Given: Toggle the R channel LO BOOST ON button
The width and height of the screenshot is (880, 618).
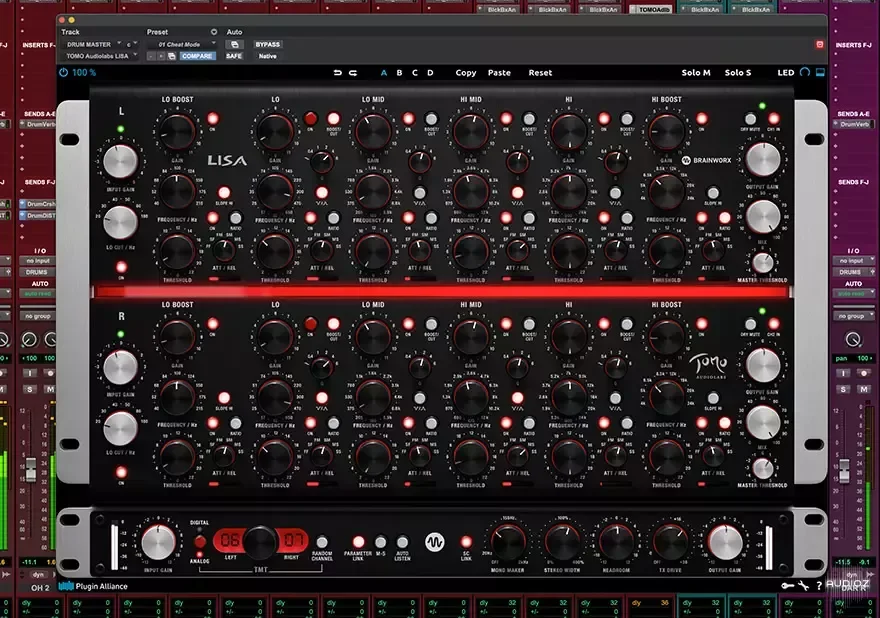Looking at the screenshot, I should tap(213, 324).
